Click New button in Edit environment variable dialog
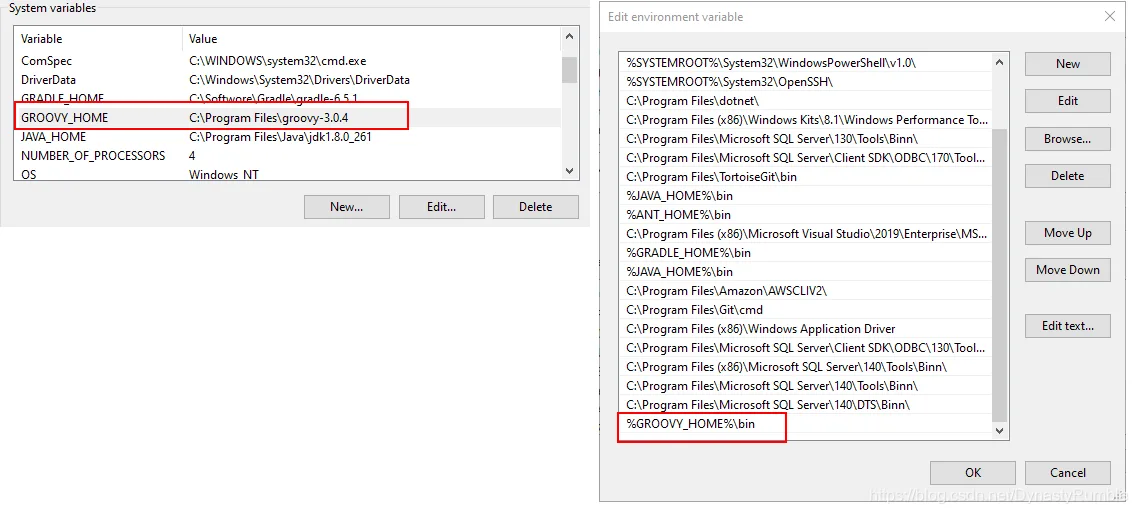Image resolution: width=1138 pixels, height=514 pixels. click(x=1068, y=64)
